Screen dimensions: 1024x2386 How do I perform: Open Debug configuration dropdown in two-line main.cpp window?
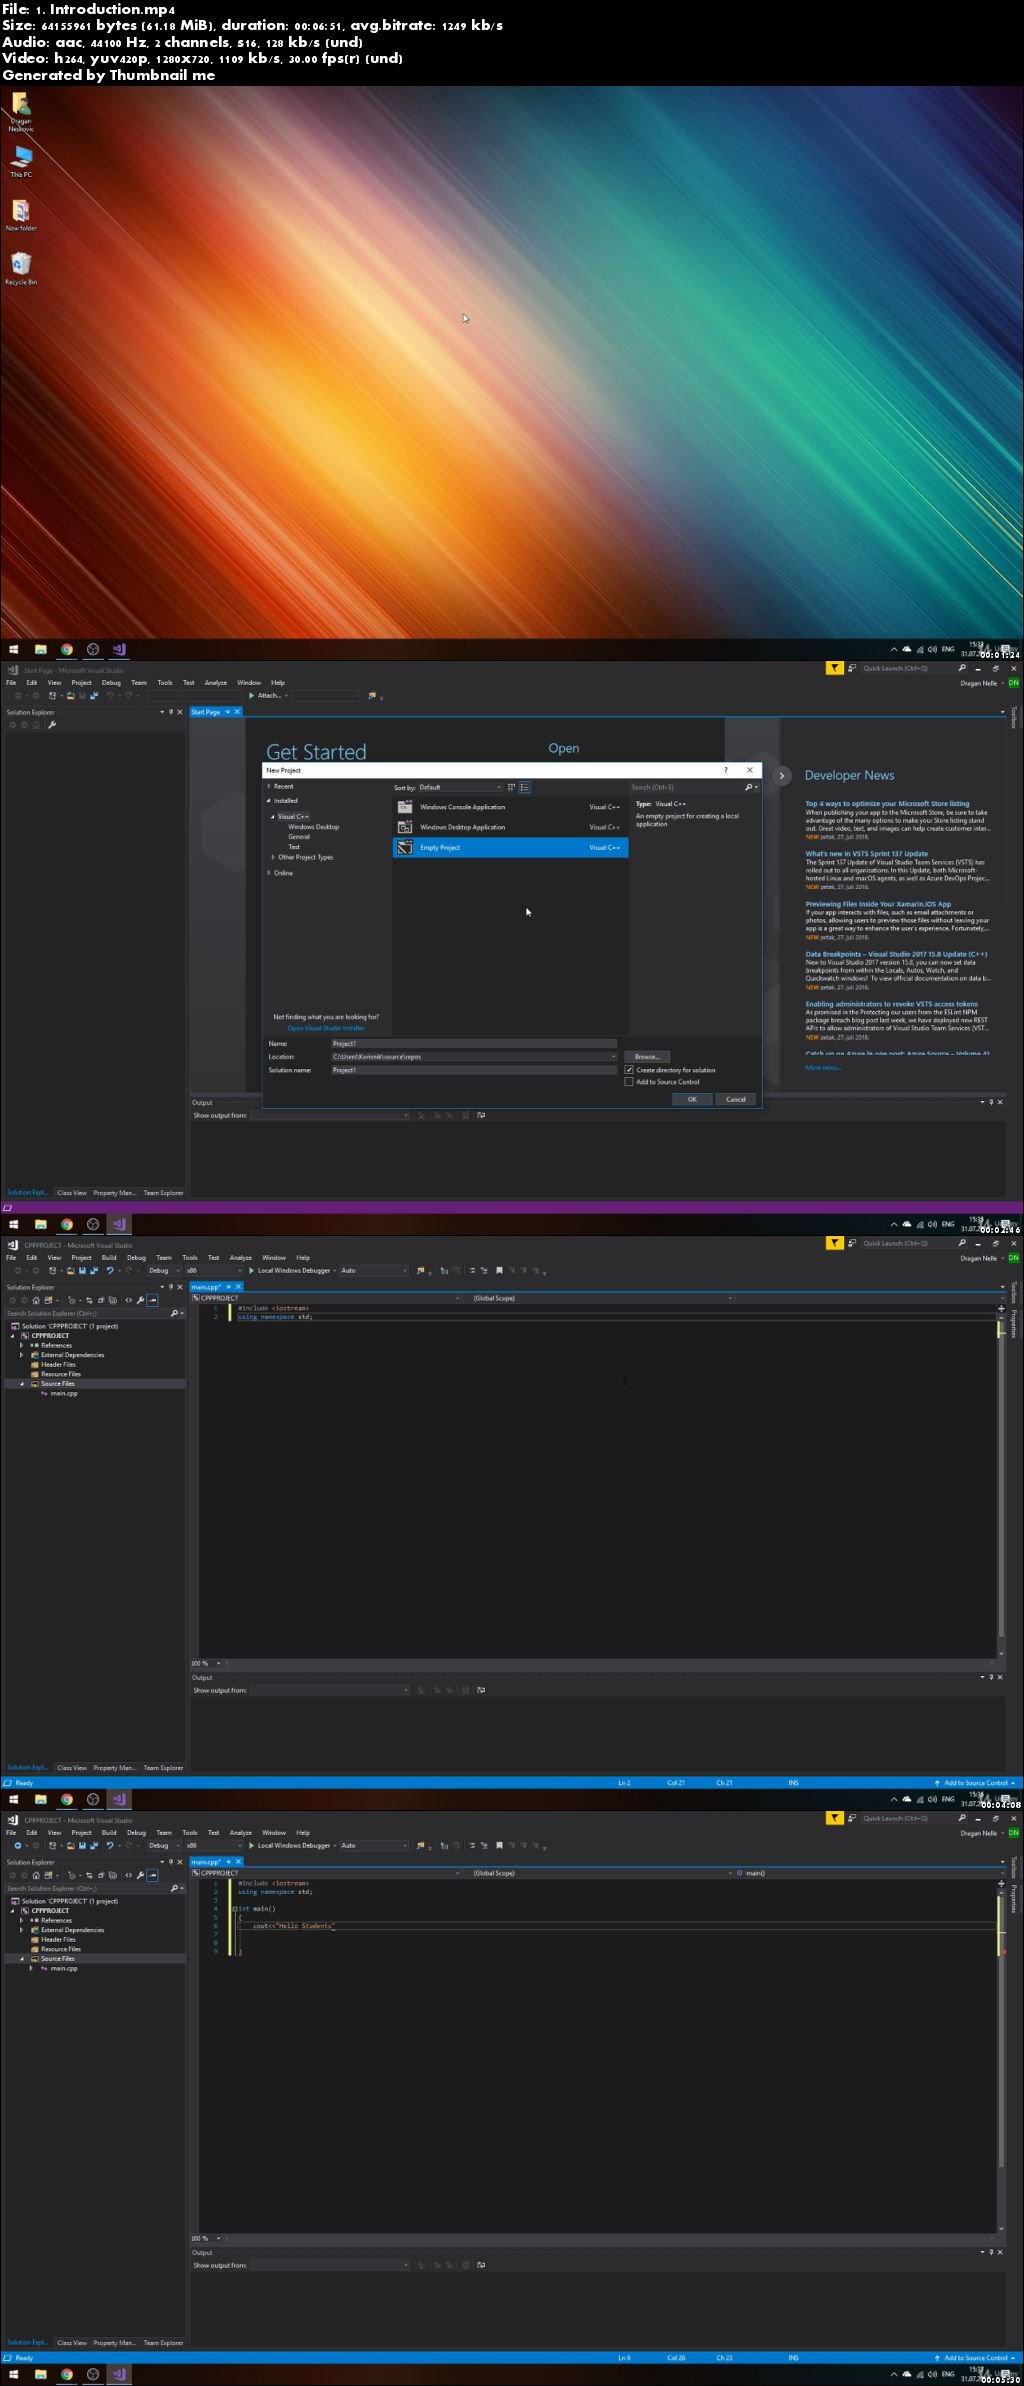point(165,1270)
